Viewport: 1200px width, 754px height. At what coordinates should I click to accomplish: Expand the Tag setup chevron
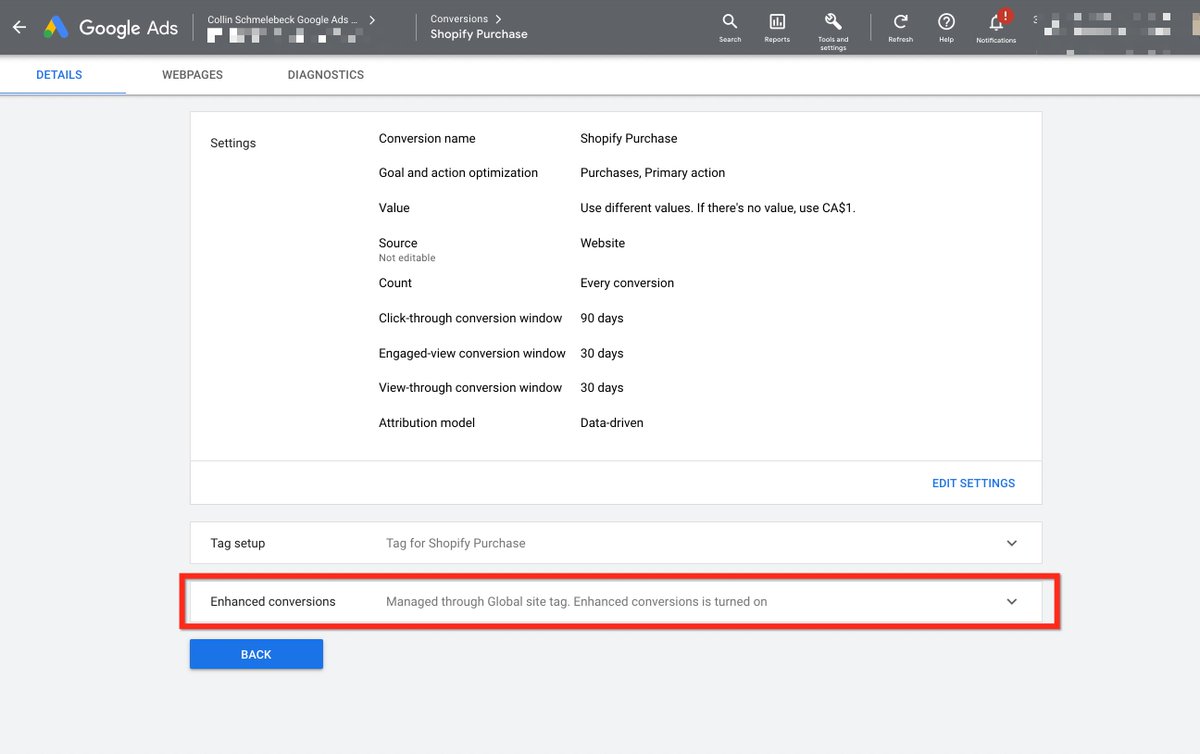(1012, 543)
